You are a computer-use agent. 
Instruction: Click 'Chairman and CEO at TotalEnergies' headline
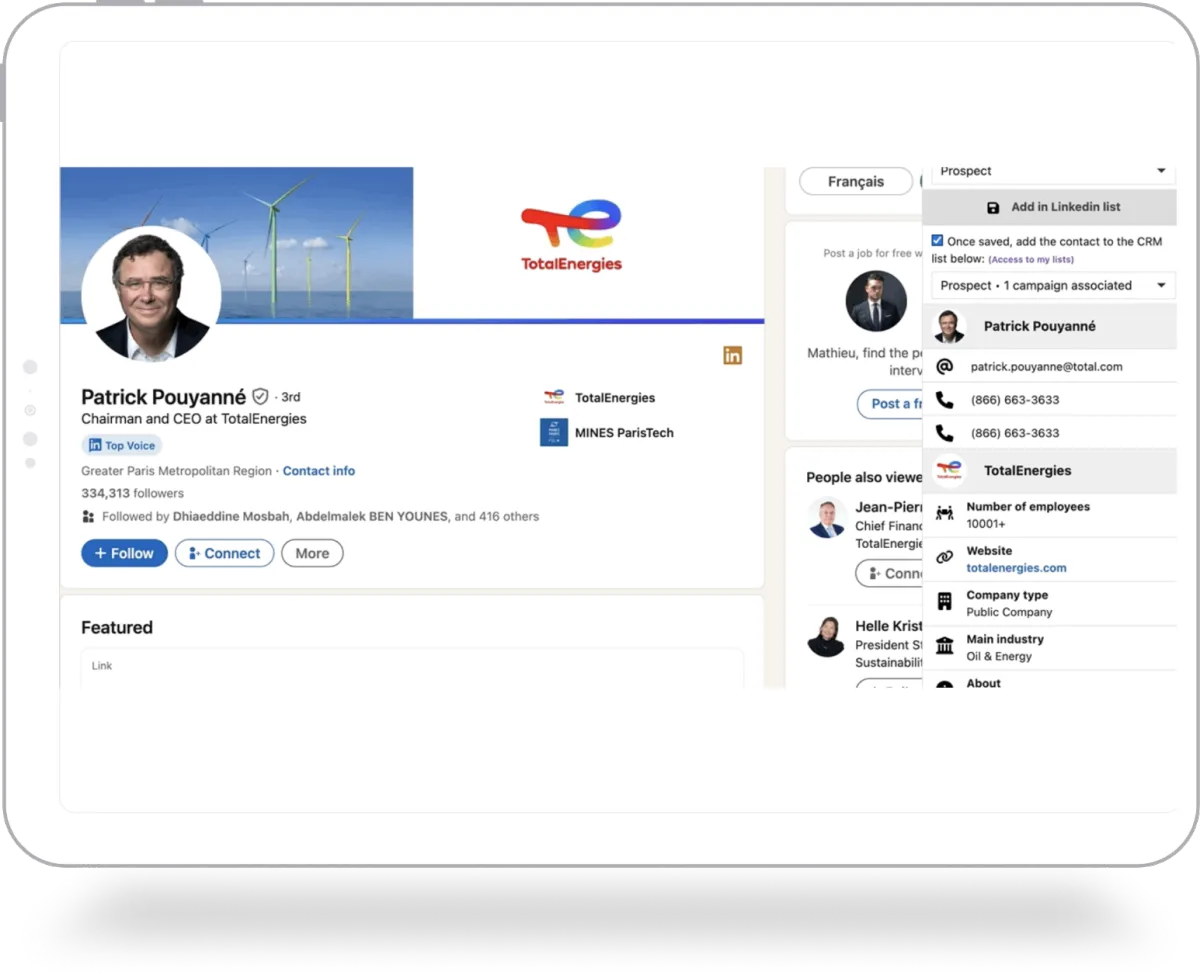pyautogui.click(x=194, y=419)
